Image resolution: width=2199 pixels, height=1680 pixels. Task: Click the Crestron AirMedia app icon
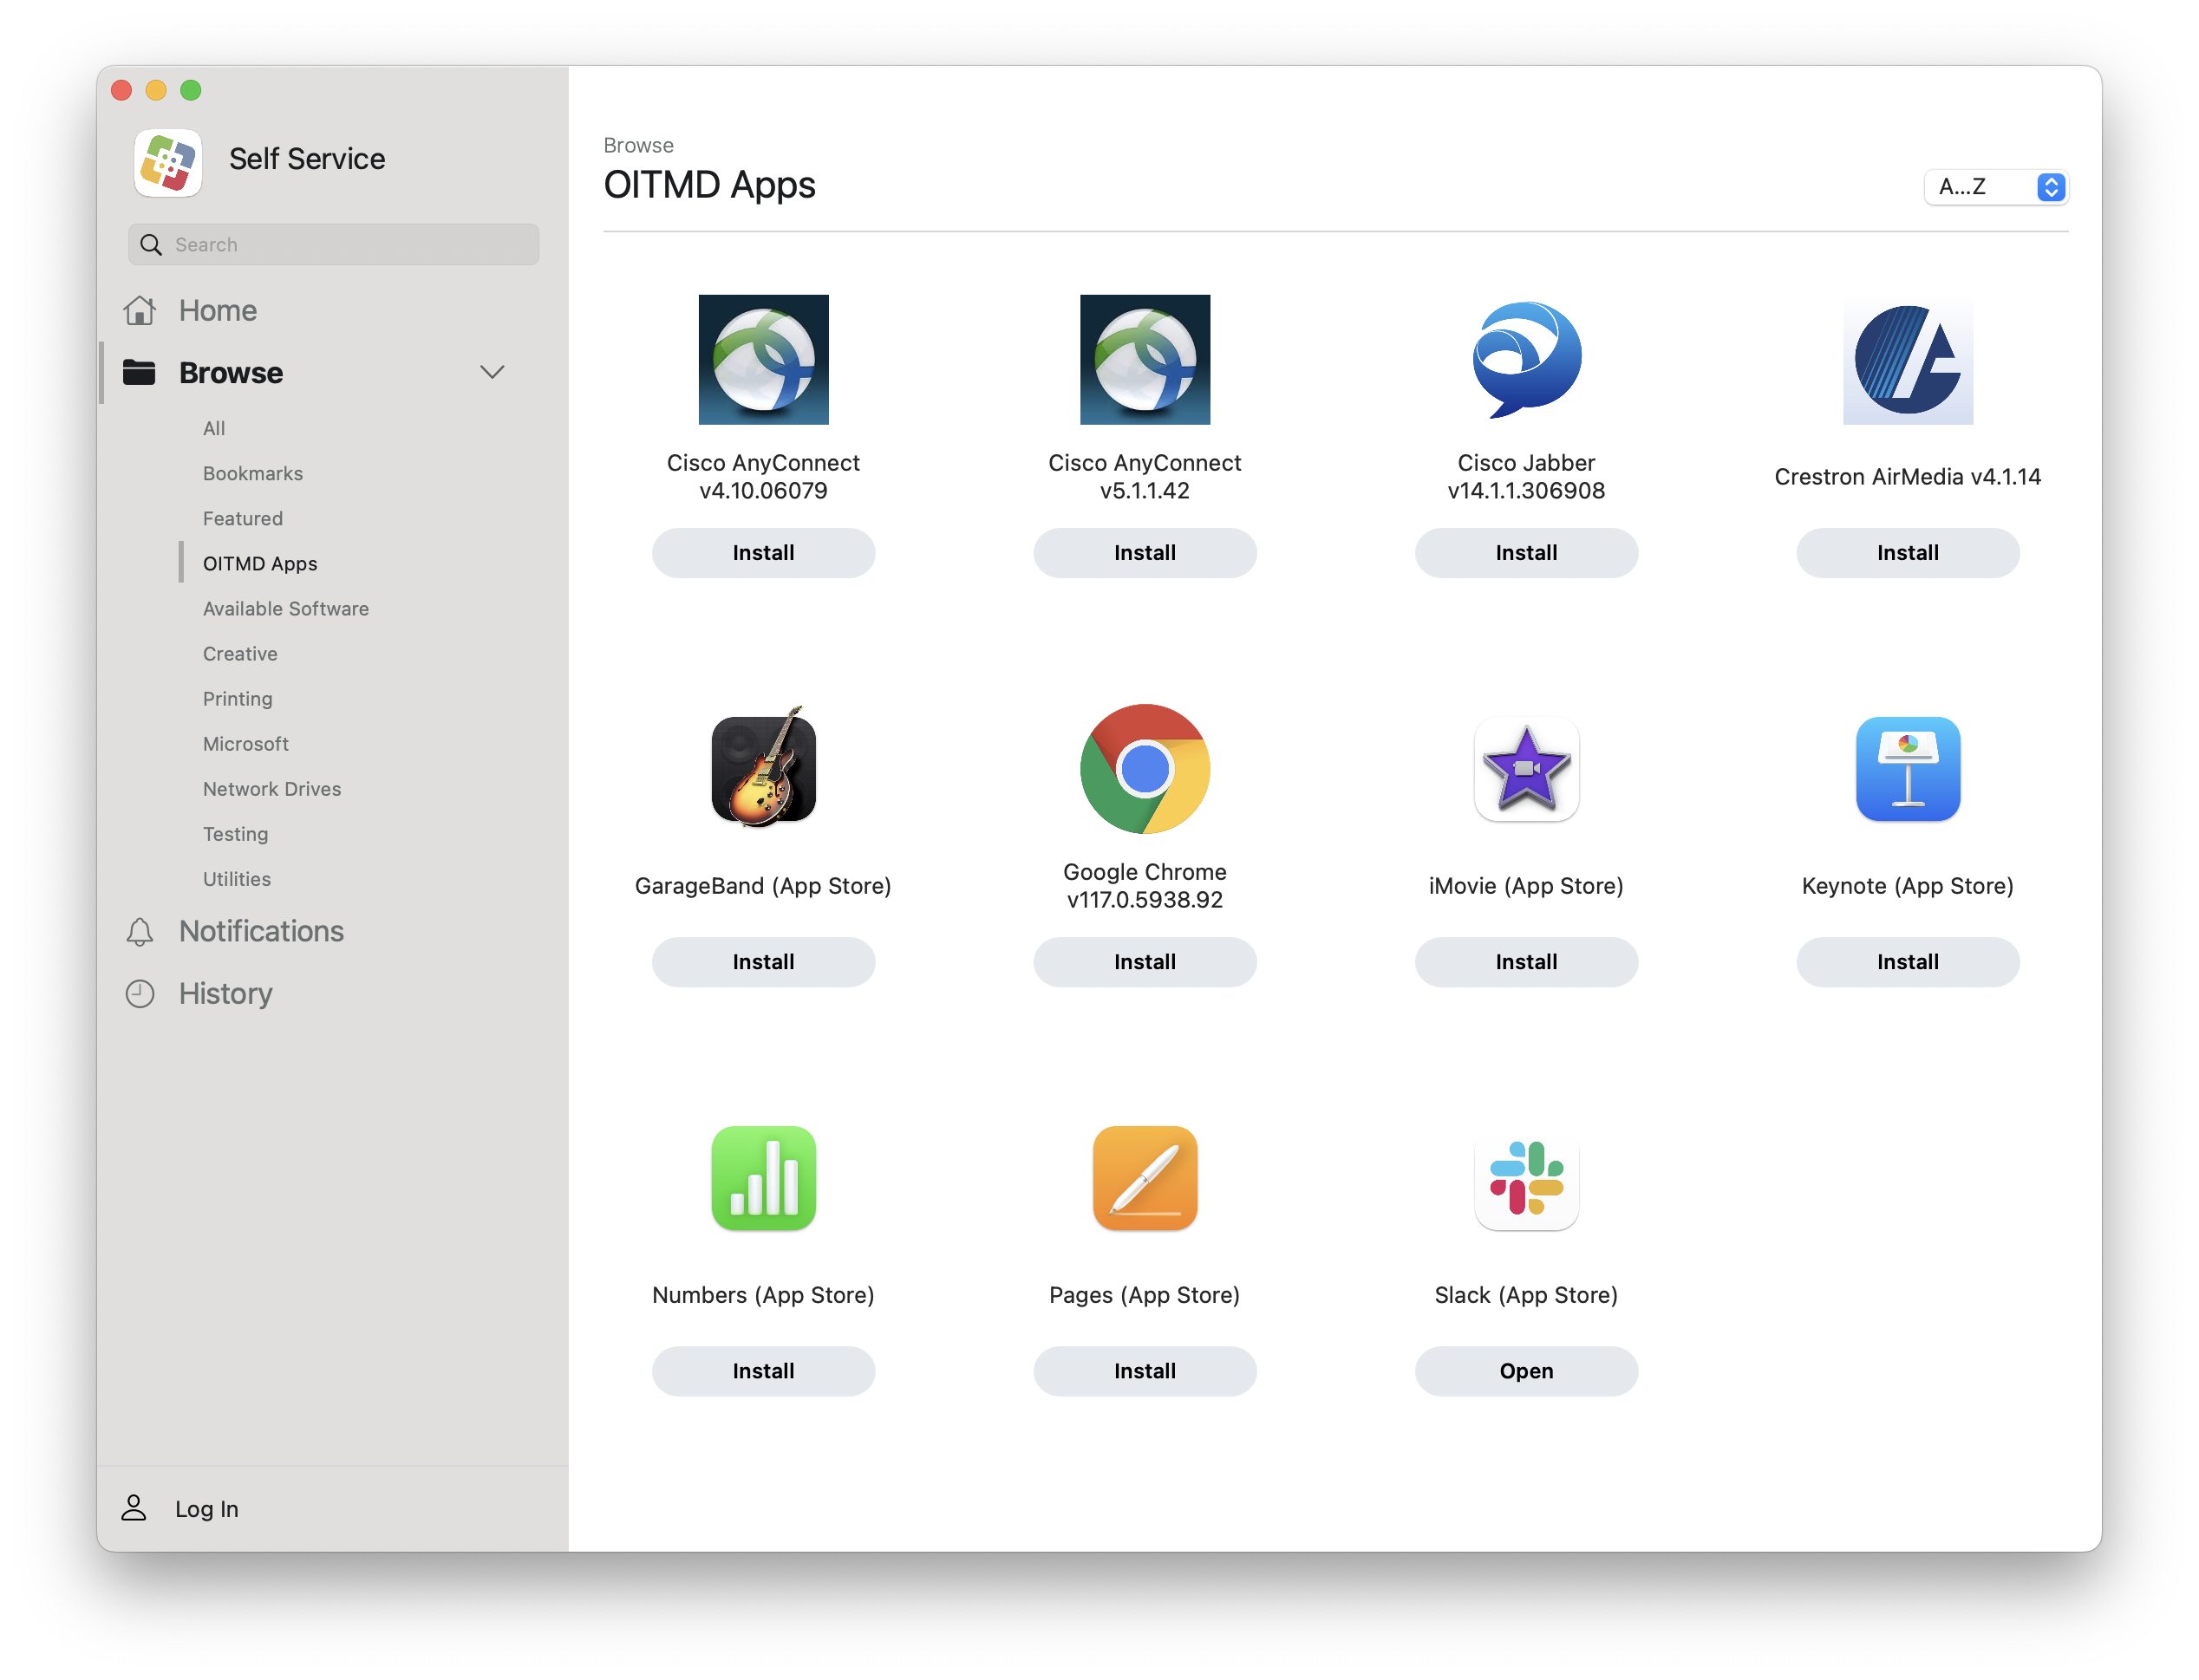[1907, 359]
